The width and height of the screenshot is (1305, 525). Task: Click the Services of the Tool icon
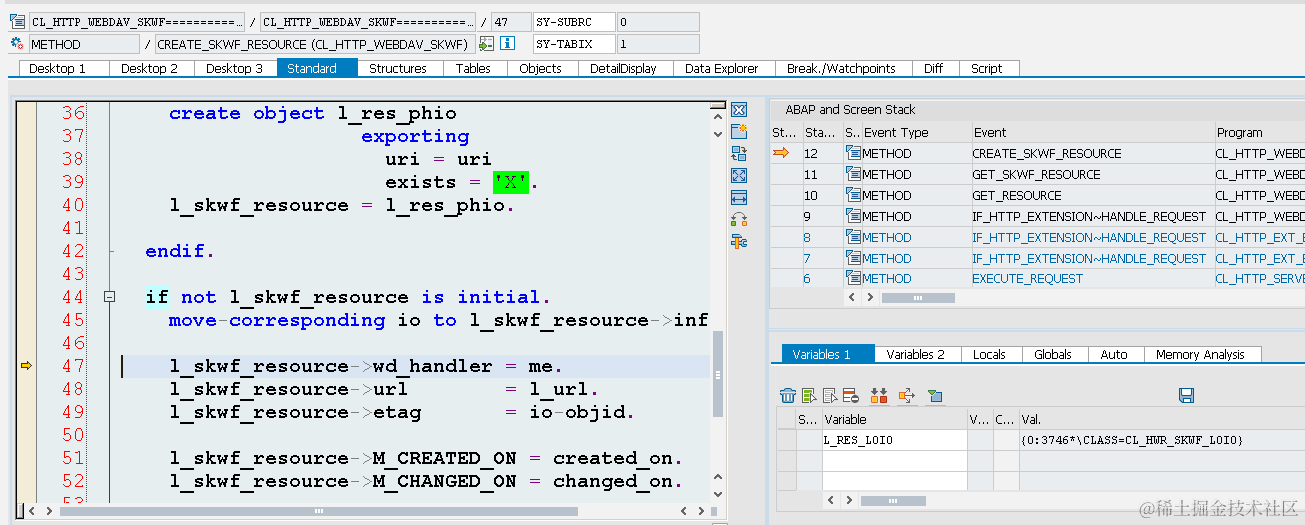point(739,242)
